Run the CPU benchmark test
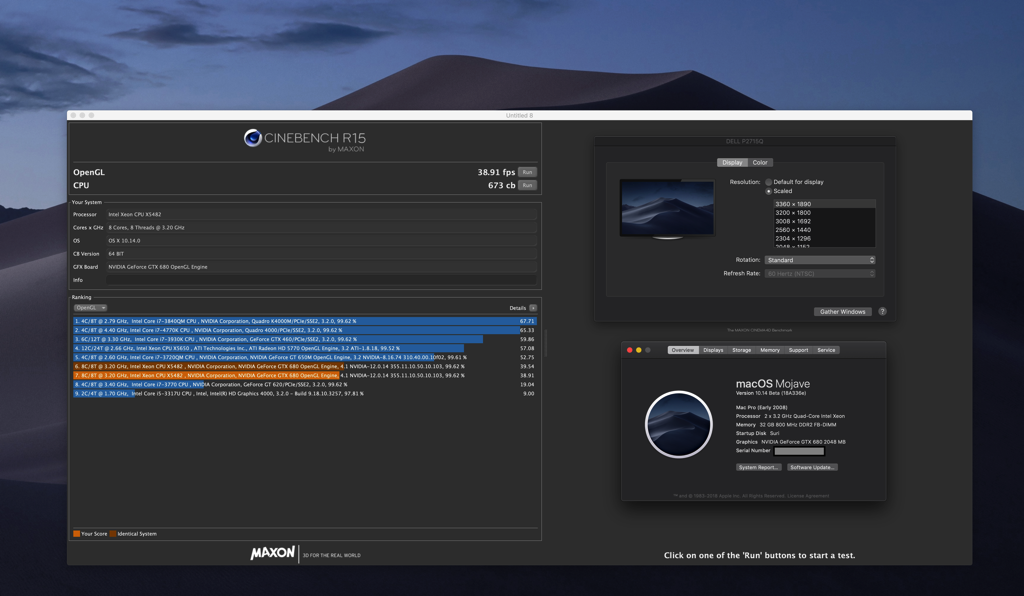 [x=527, y=185]
